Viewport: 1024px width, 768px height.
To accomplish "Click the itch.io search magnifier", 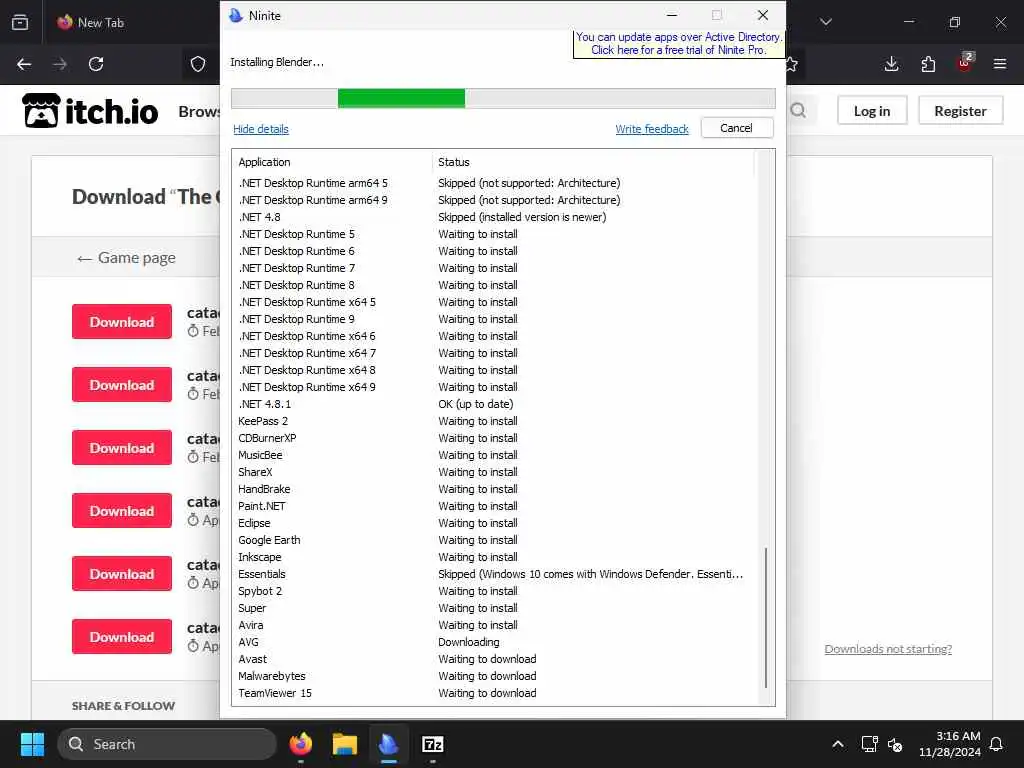I will tap(798, 111).
